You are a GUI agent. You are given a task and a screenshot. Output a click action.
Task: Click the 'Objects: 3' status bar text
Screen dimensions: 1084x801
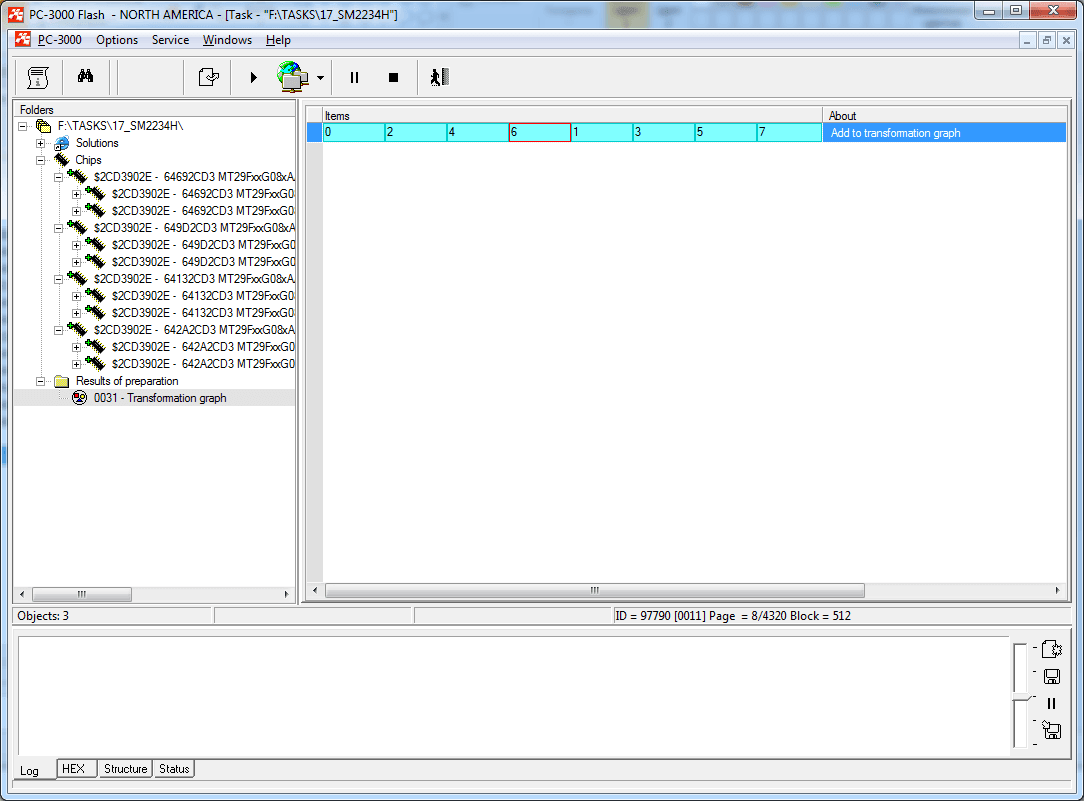(43, 616)
